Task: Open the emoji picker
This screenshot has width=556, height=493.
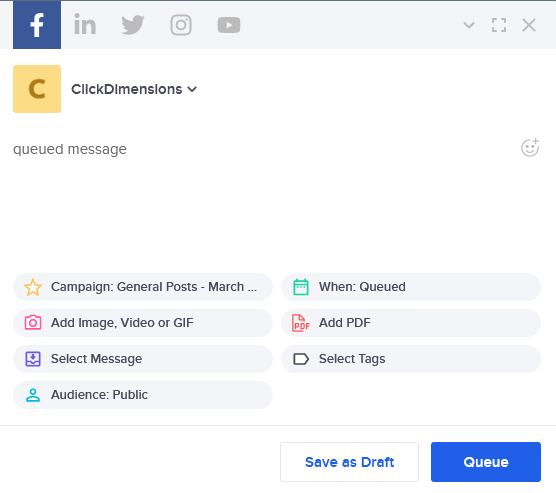Action: coord(530,148)
